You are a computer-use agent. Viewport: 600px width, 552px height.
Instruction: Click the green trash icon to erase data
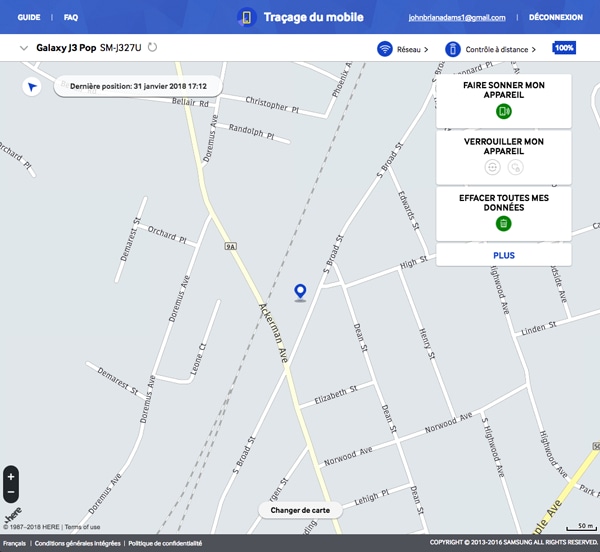coord(504,223)
